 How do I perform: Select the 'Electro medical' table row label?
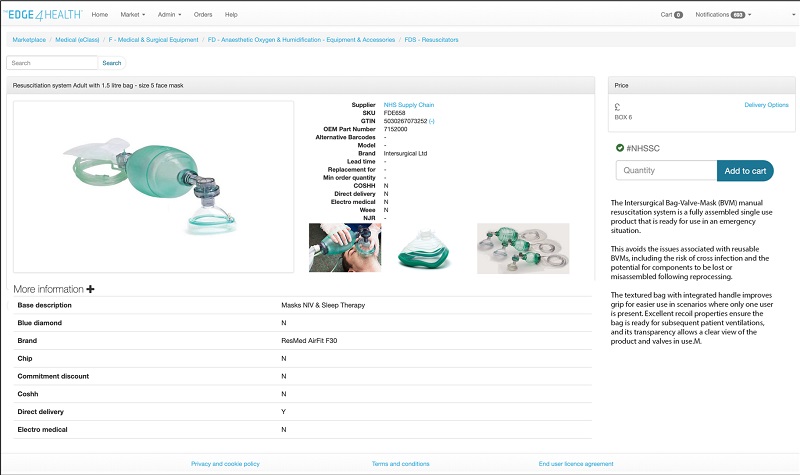pyautogui.click(x=42, y=430)
